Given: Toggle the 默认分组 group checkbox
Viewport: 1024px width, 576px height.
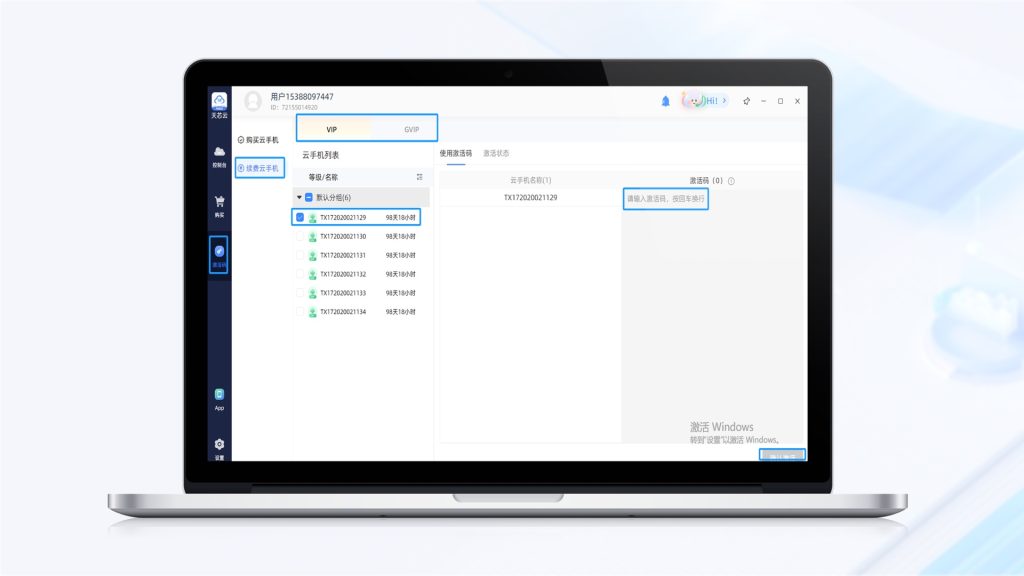Looking at the screenshot, I should coord(309,197).
